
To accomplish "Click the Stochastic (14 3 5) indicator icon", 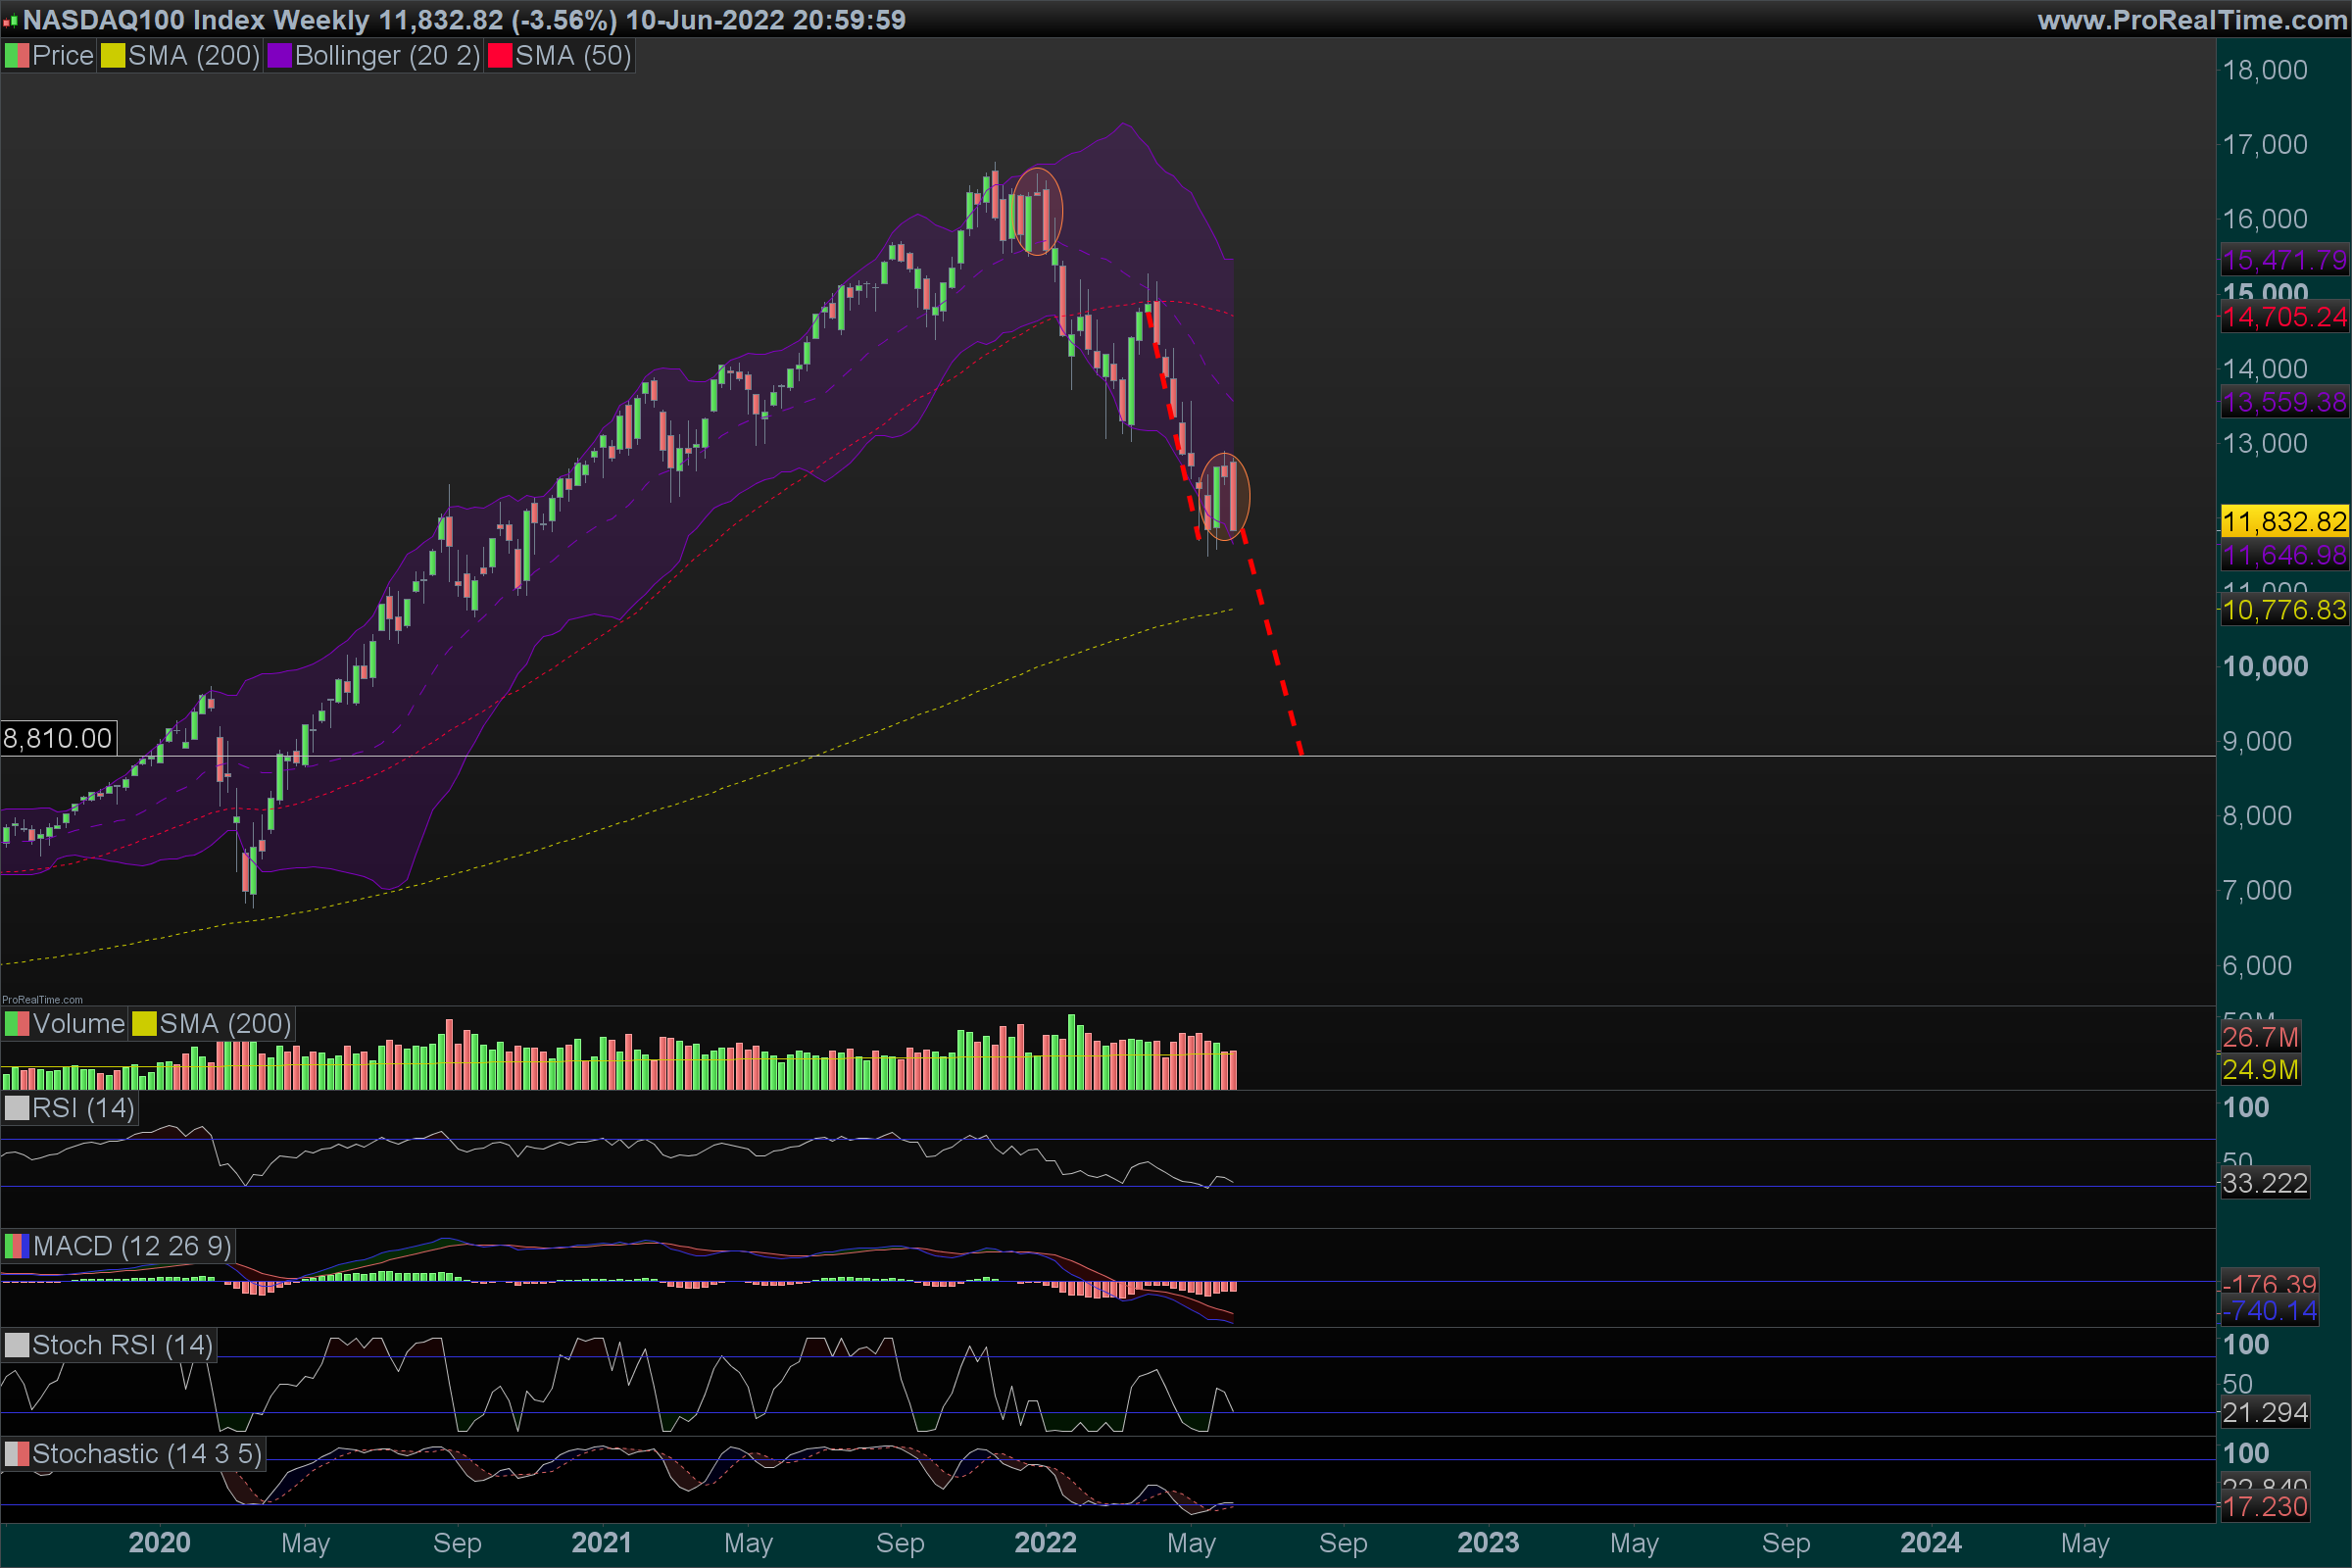I will click(x=17, y=1454).
